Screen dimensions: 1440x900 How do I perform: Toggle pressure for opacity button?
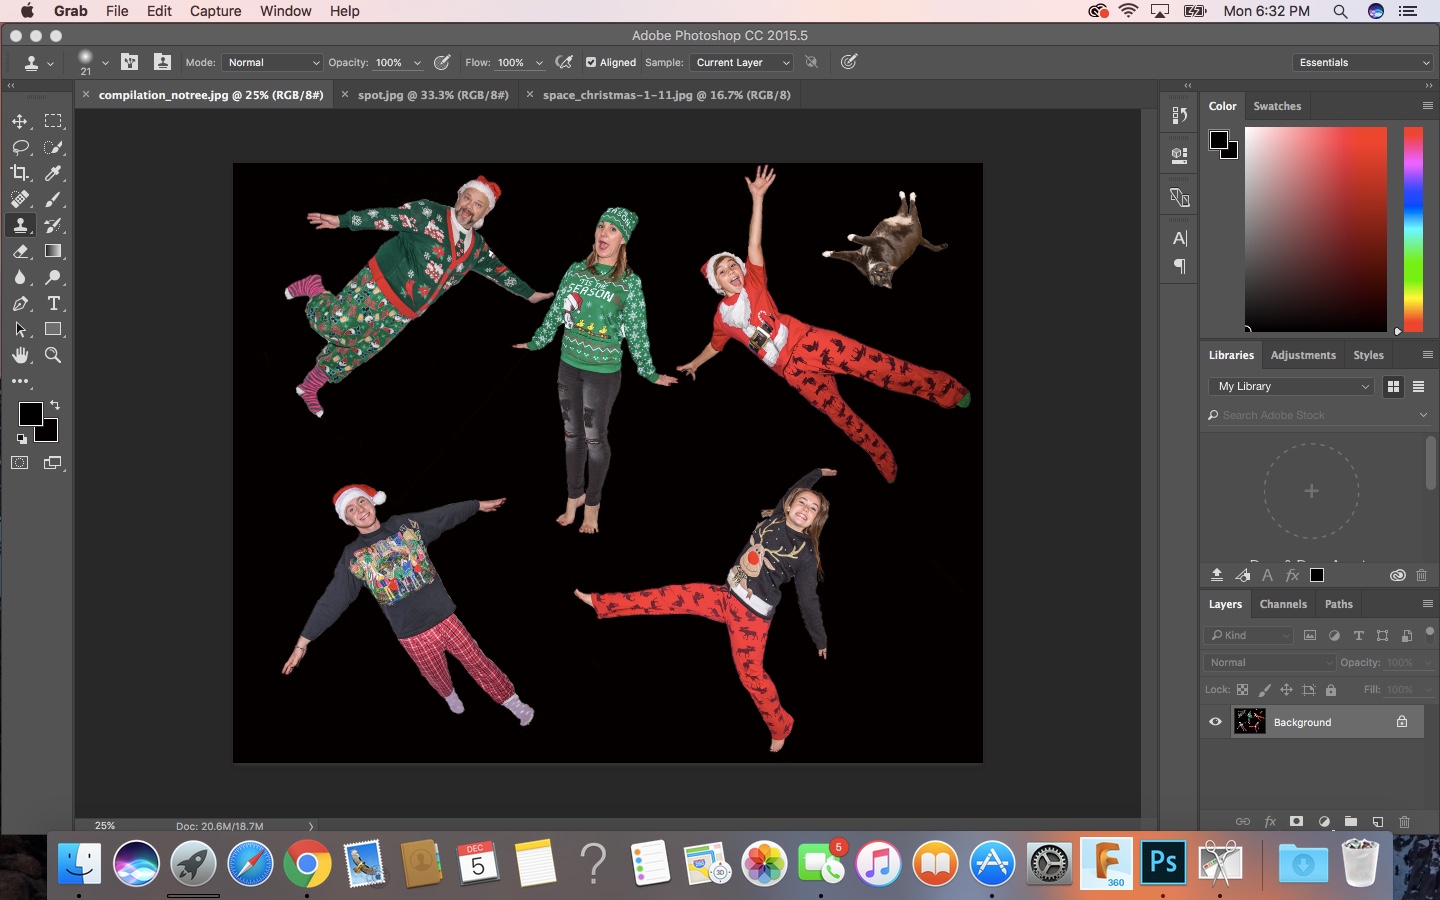click(x=442, y=62)
